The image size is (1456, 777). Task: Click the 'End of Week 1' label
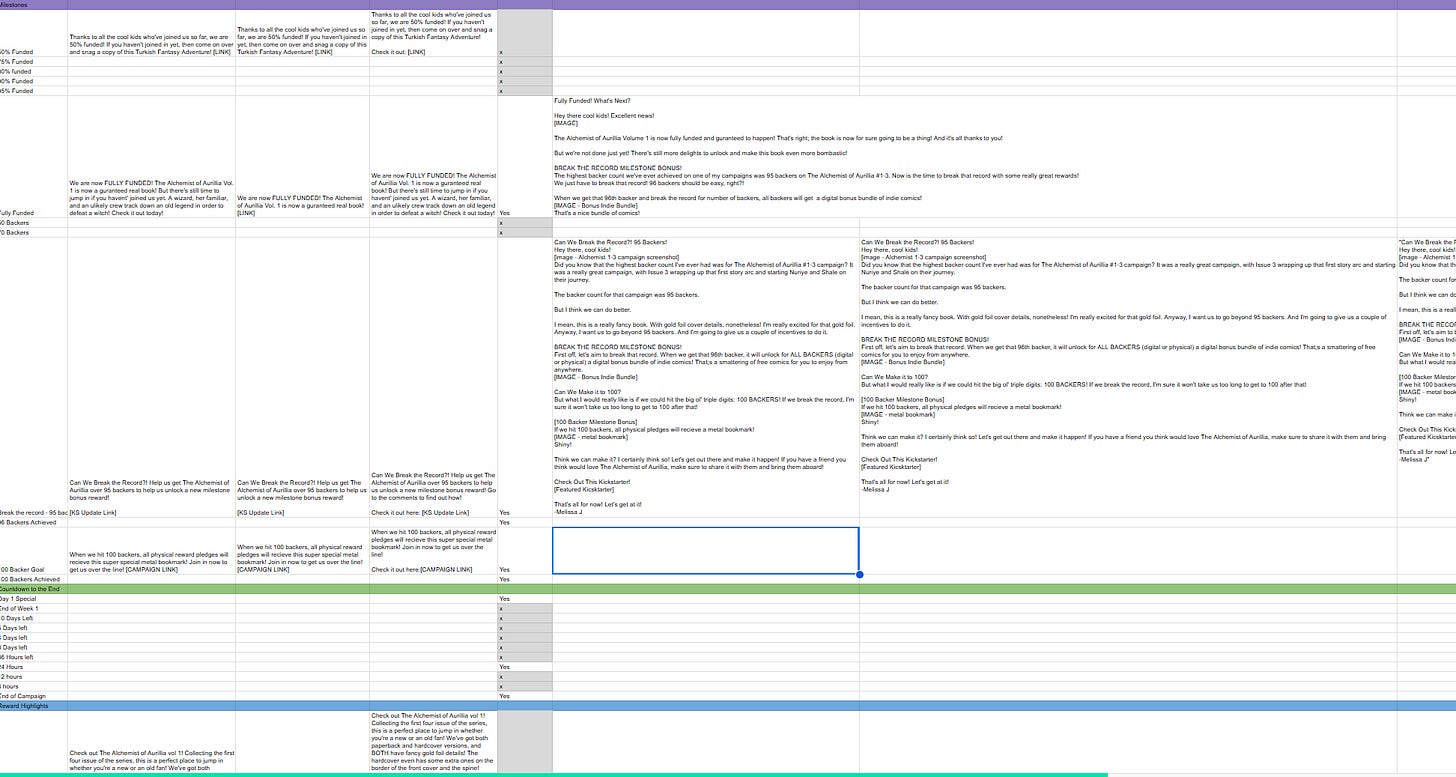(20, 608)
